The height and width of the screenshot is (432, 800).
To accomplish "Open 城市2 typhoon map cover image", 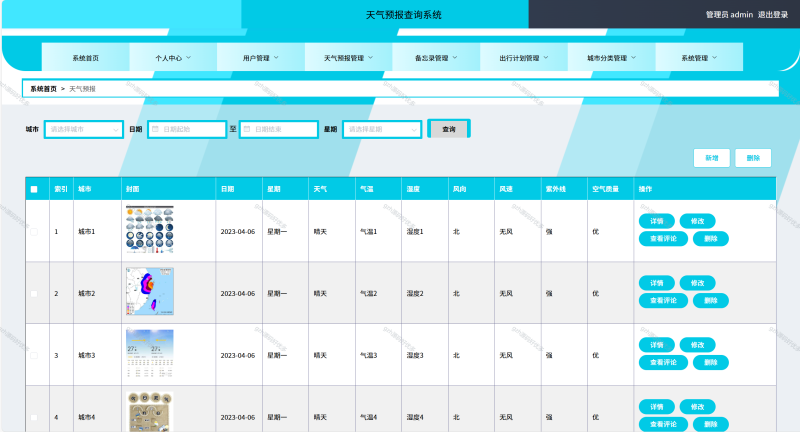I will point(149,292).
